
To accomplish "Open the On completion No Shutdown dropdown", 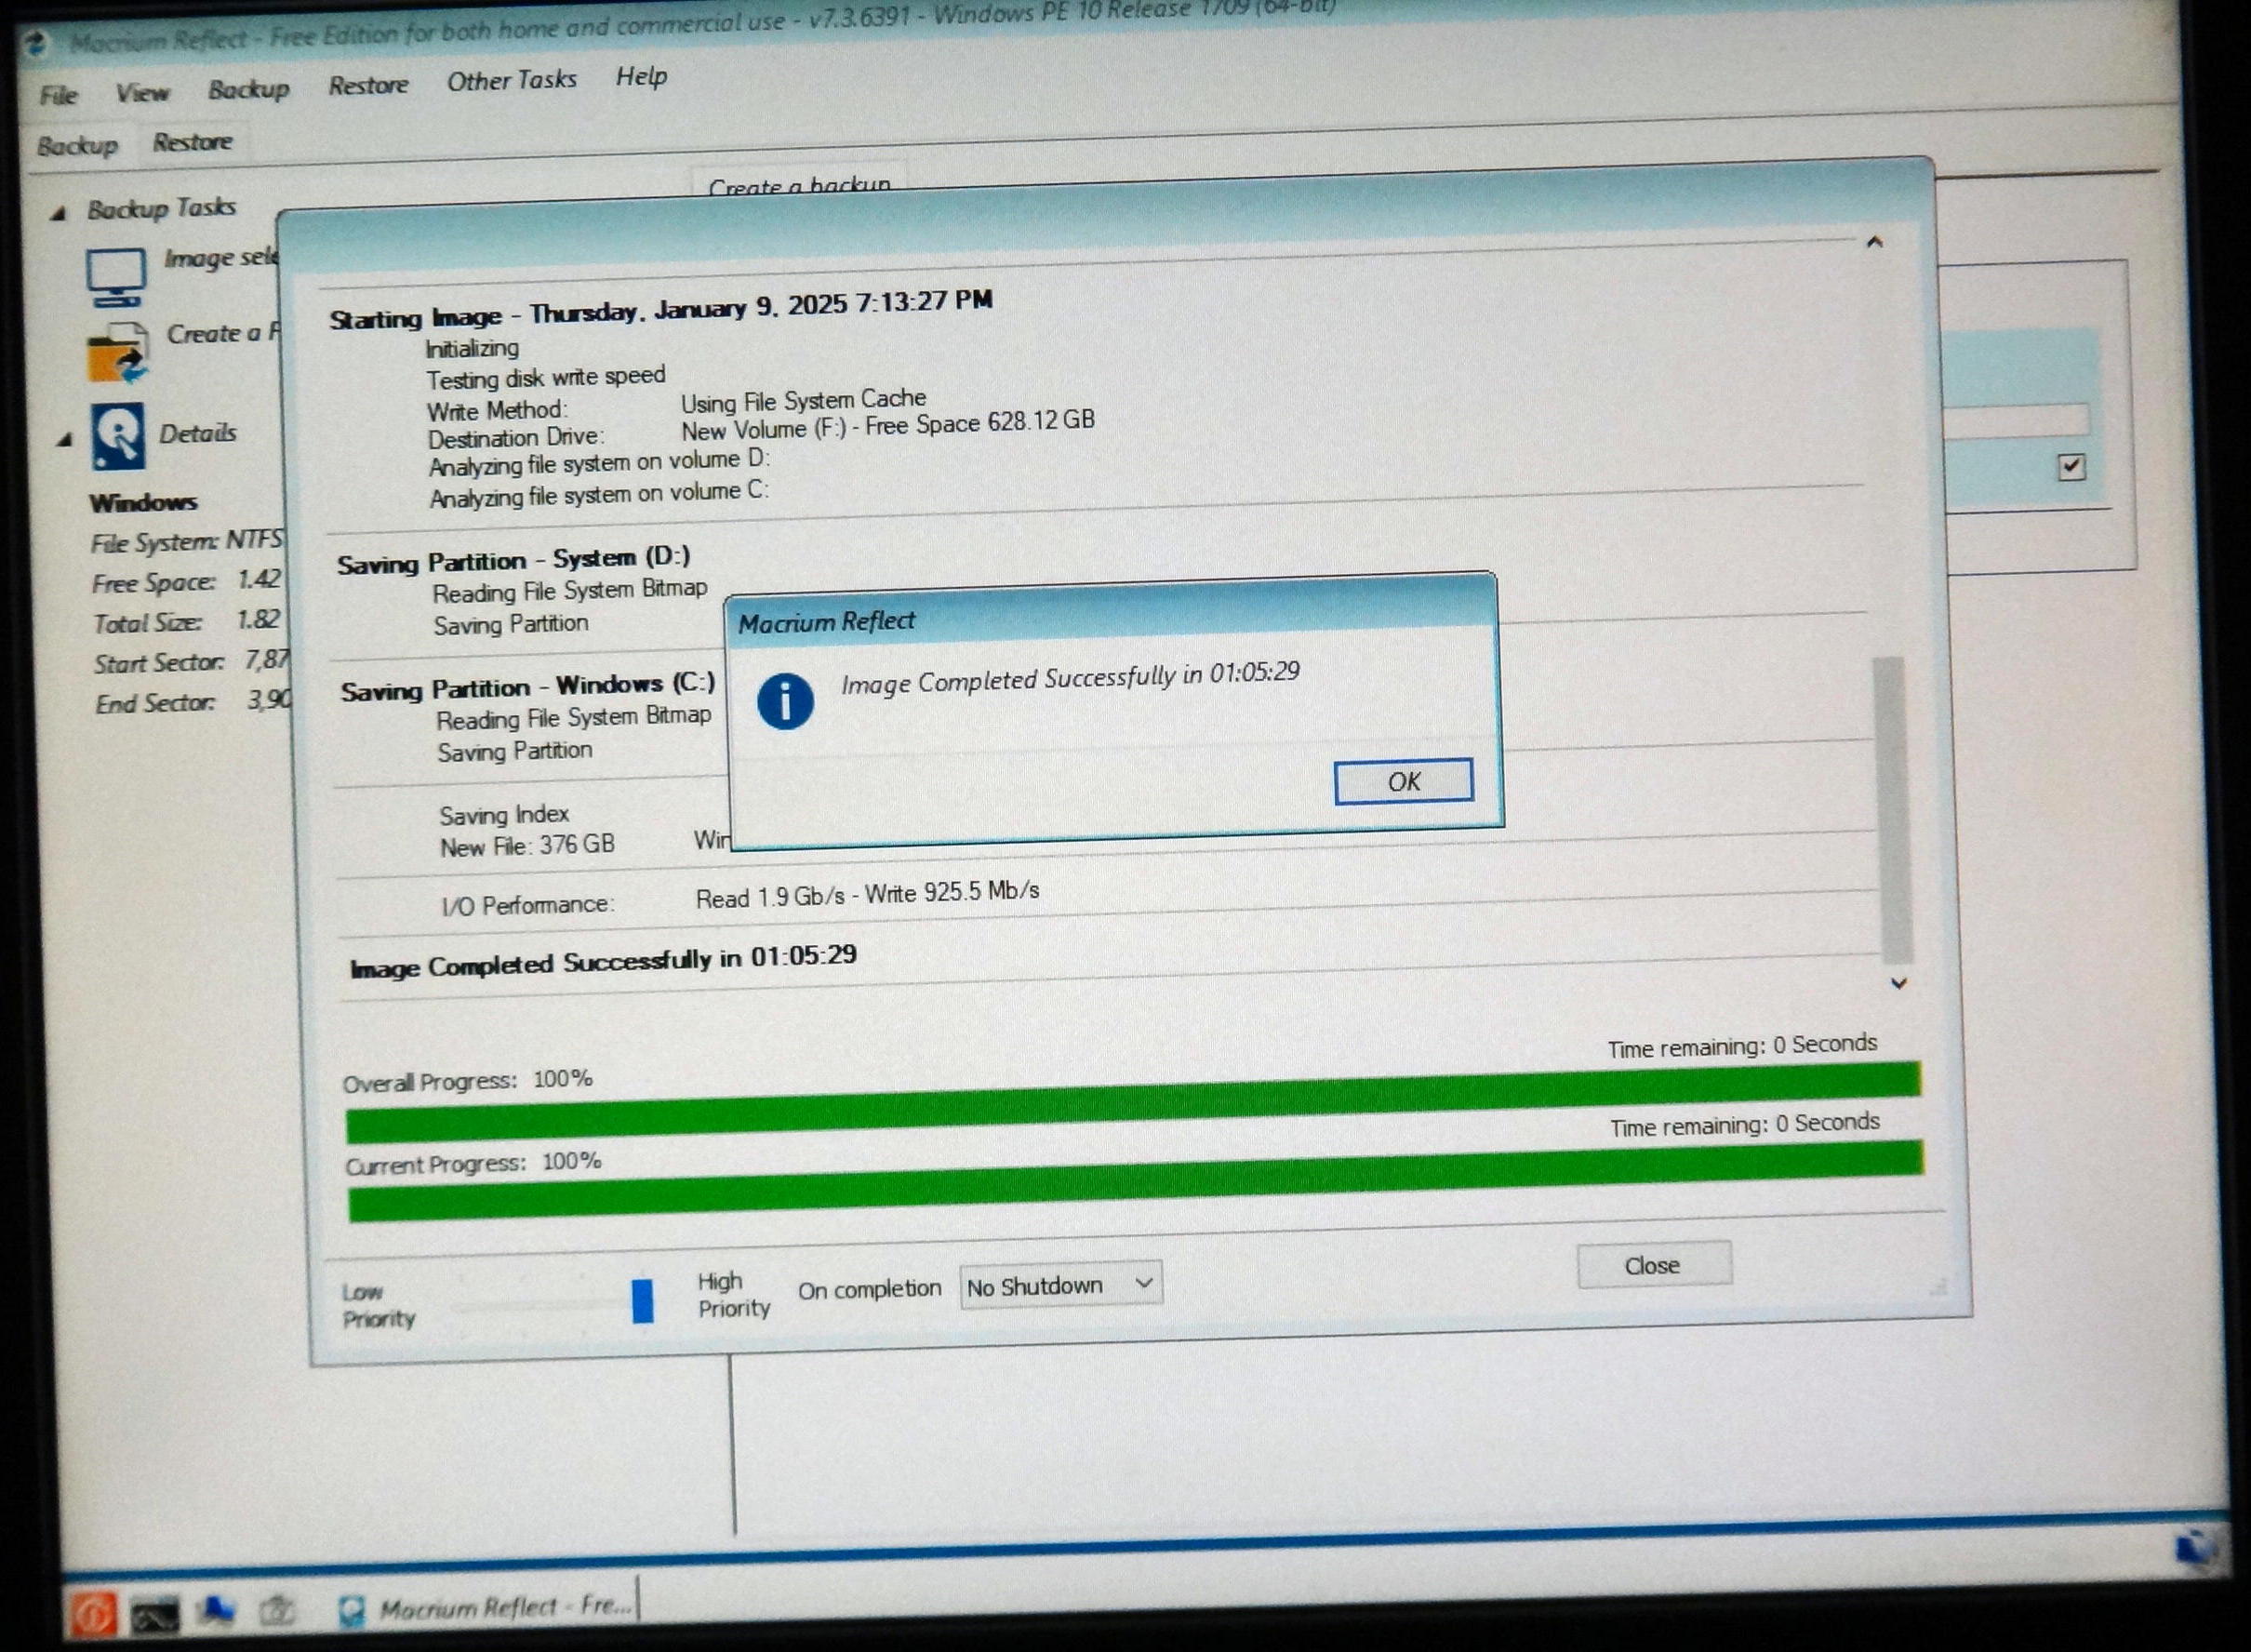I will (1061, 1285).
